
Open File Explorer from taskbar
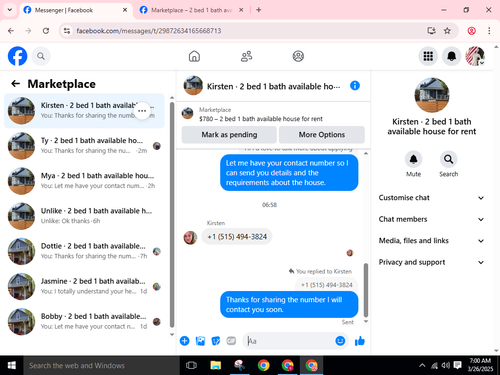(x=216, y=366)
